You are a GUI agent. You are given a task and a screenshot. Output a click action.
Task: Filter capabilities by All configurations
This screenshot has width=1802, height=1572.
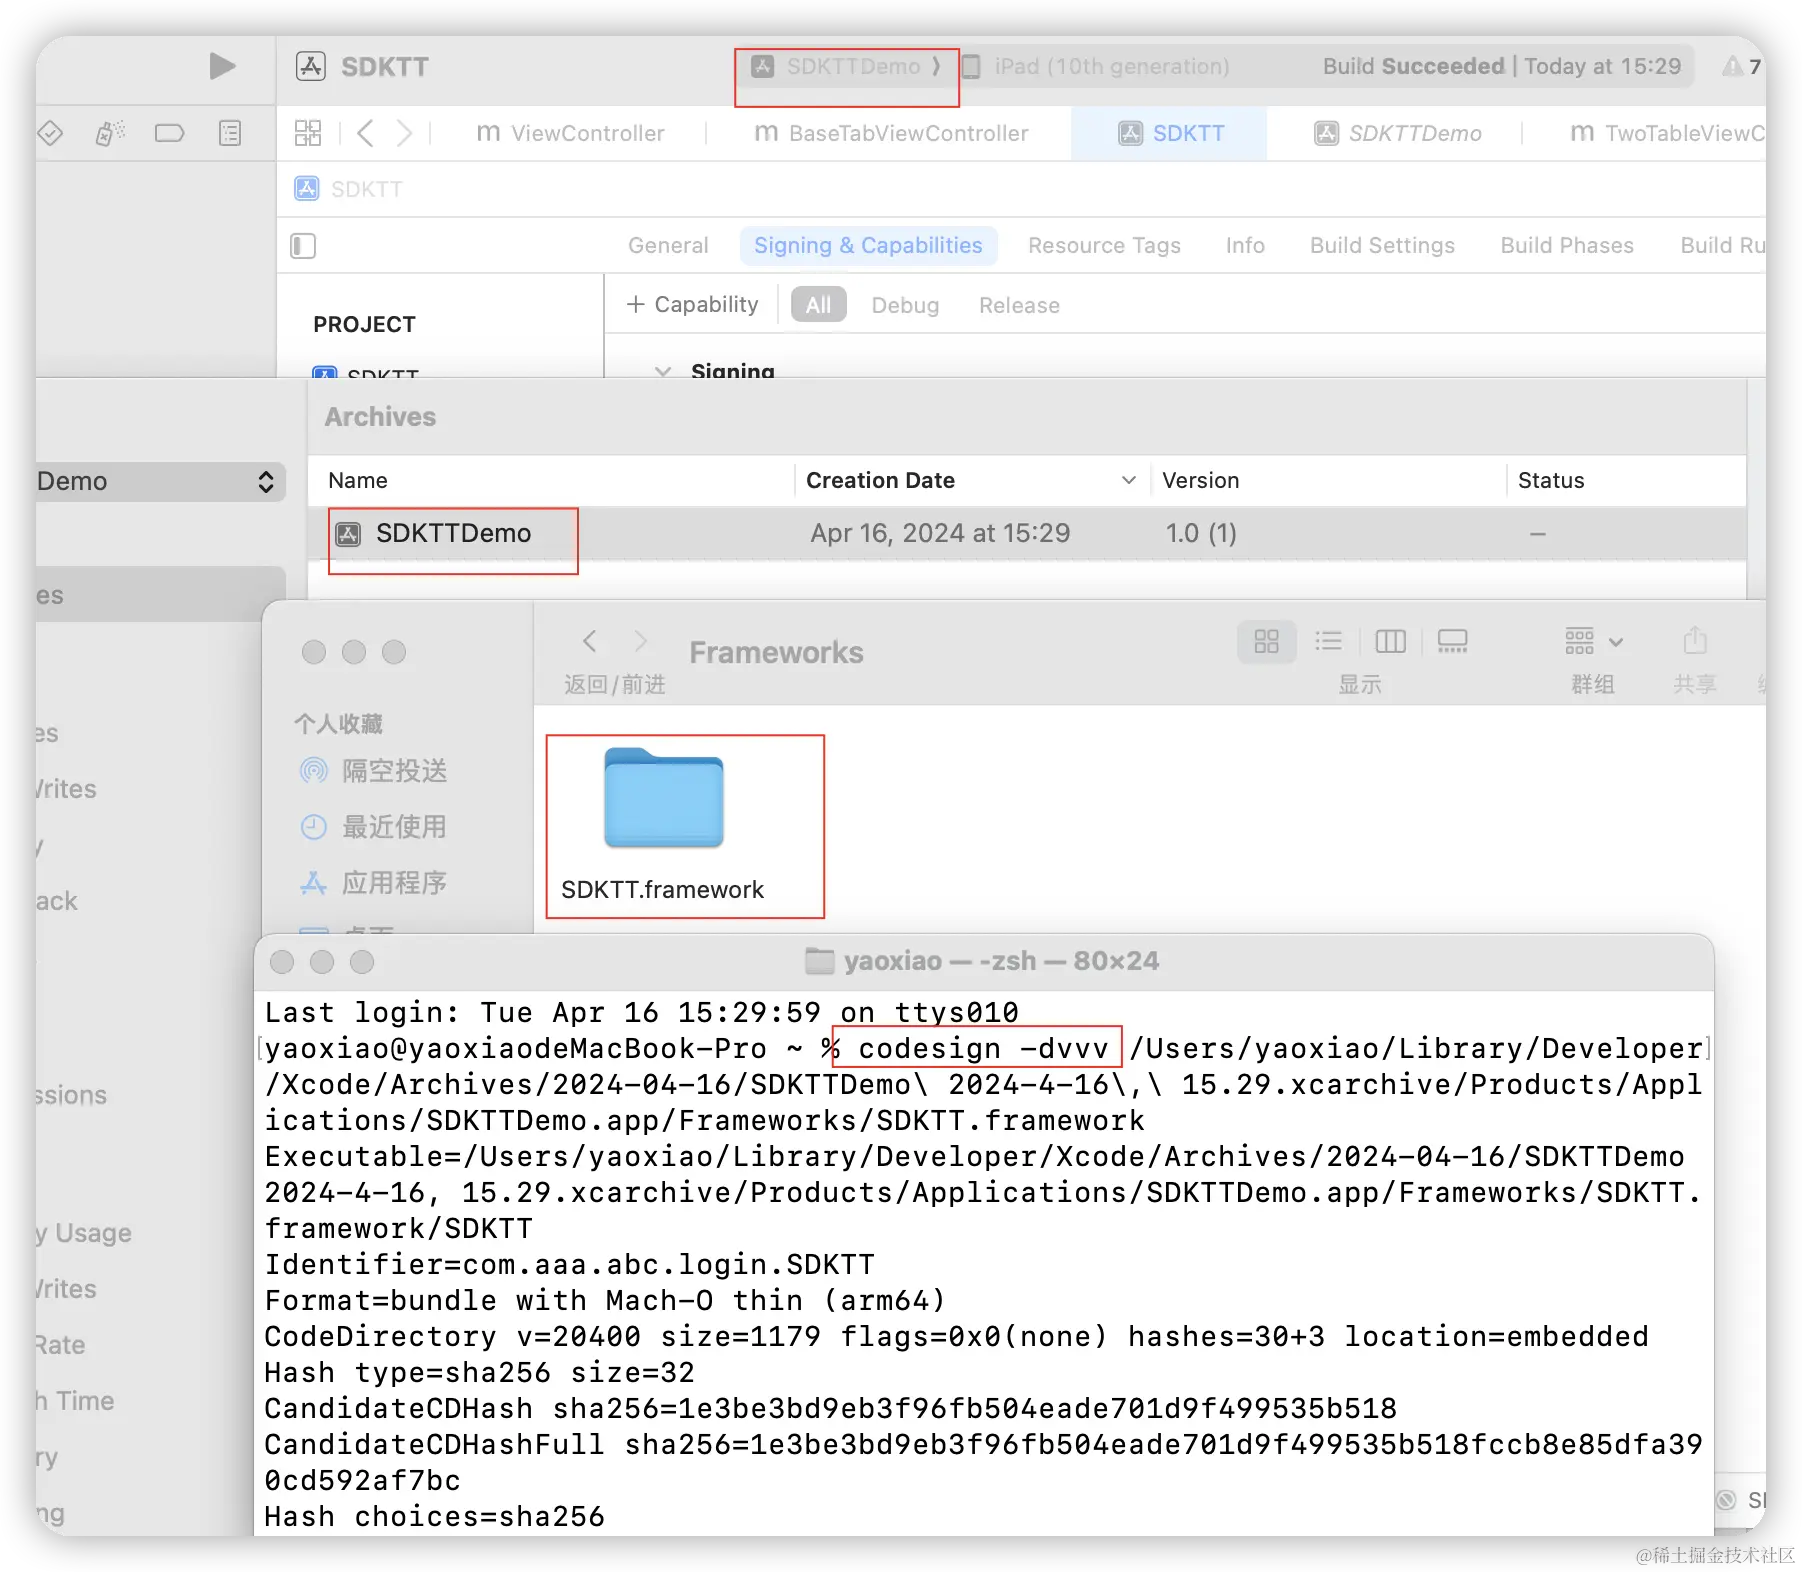(x=818, y=305)
